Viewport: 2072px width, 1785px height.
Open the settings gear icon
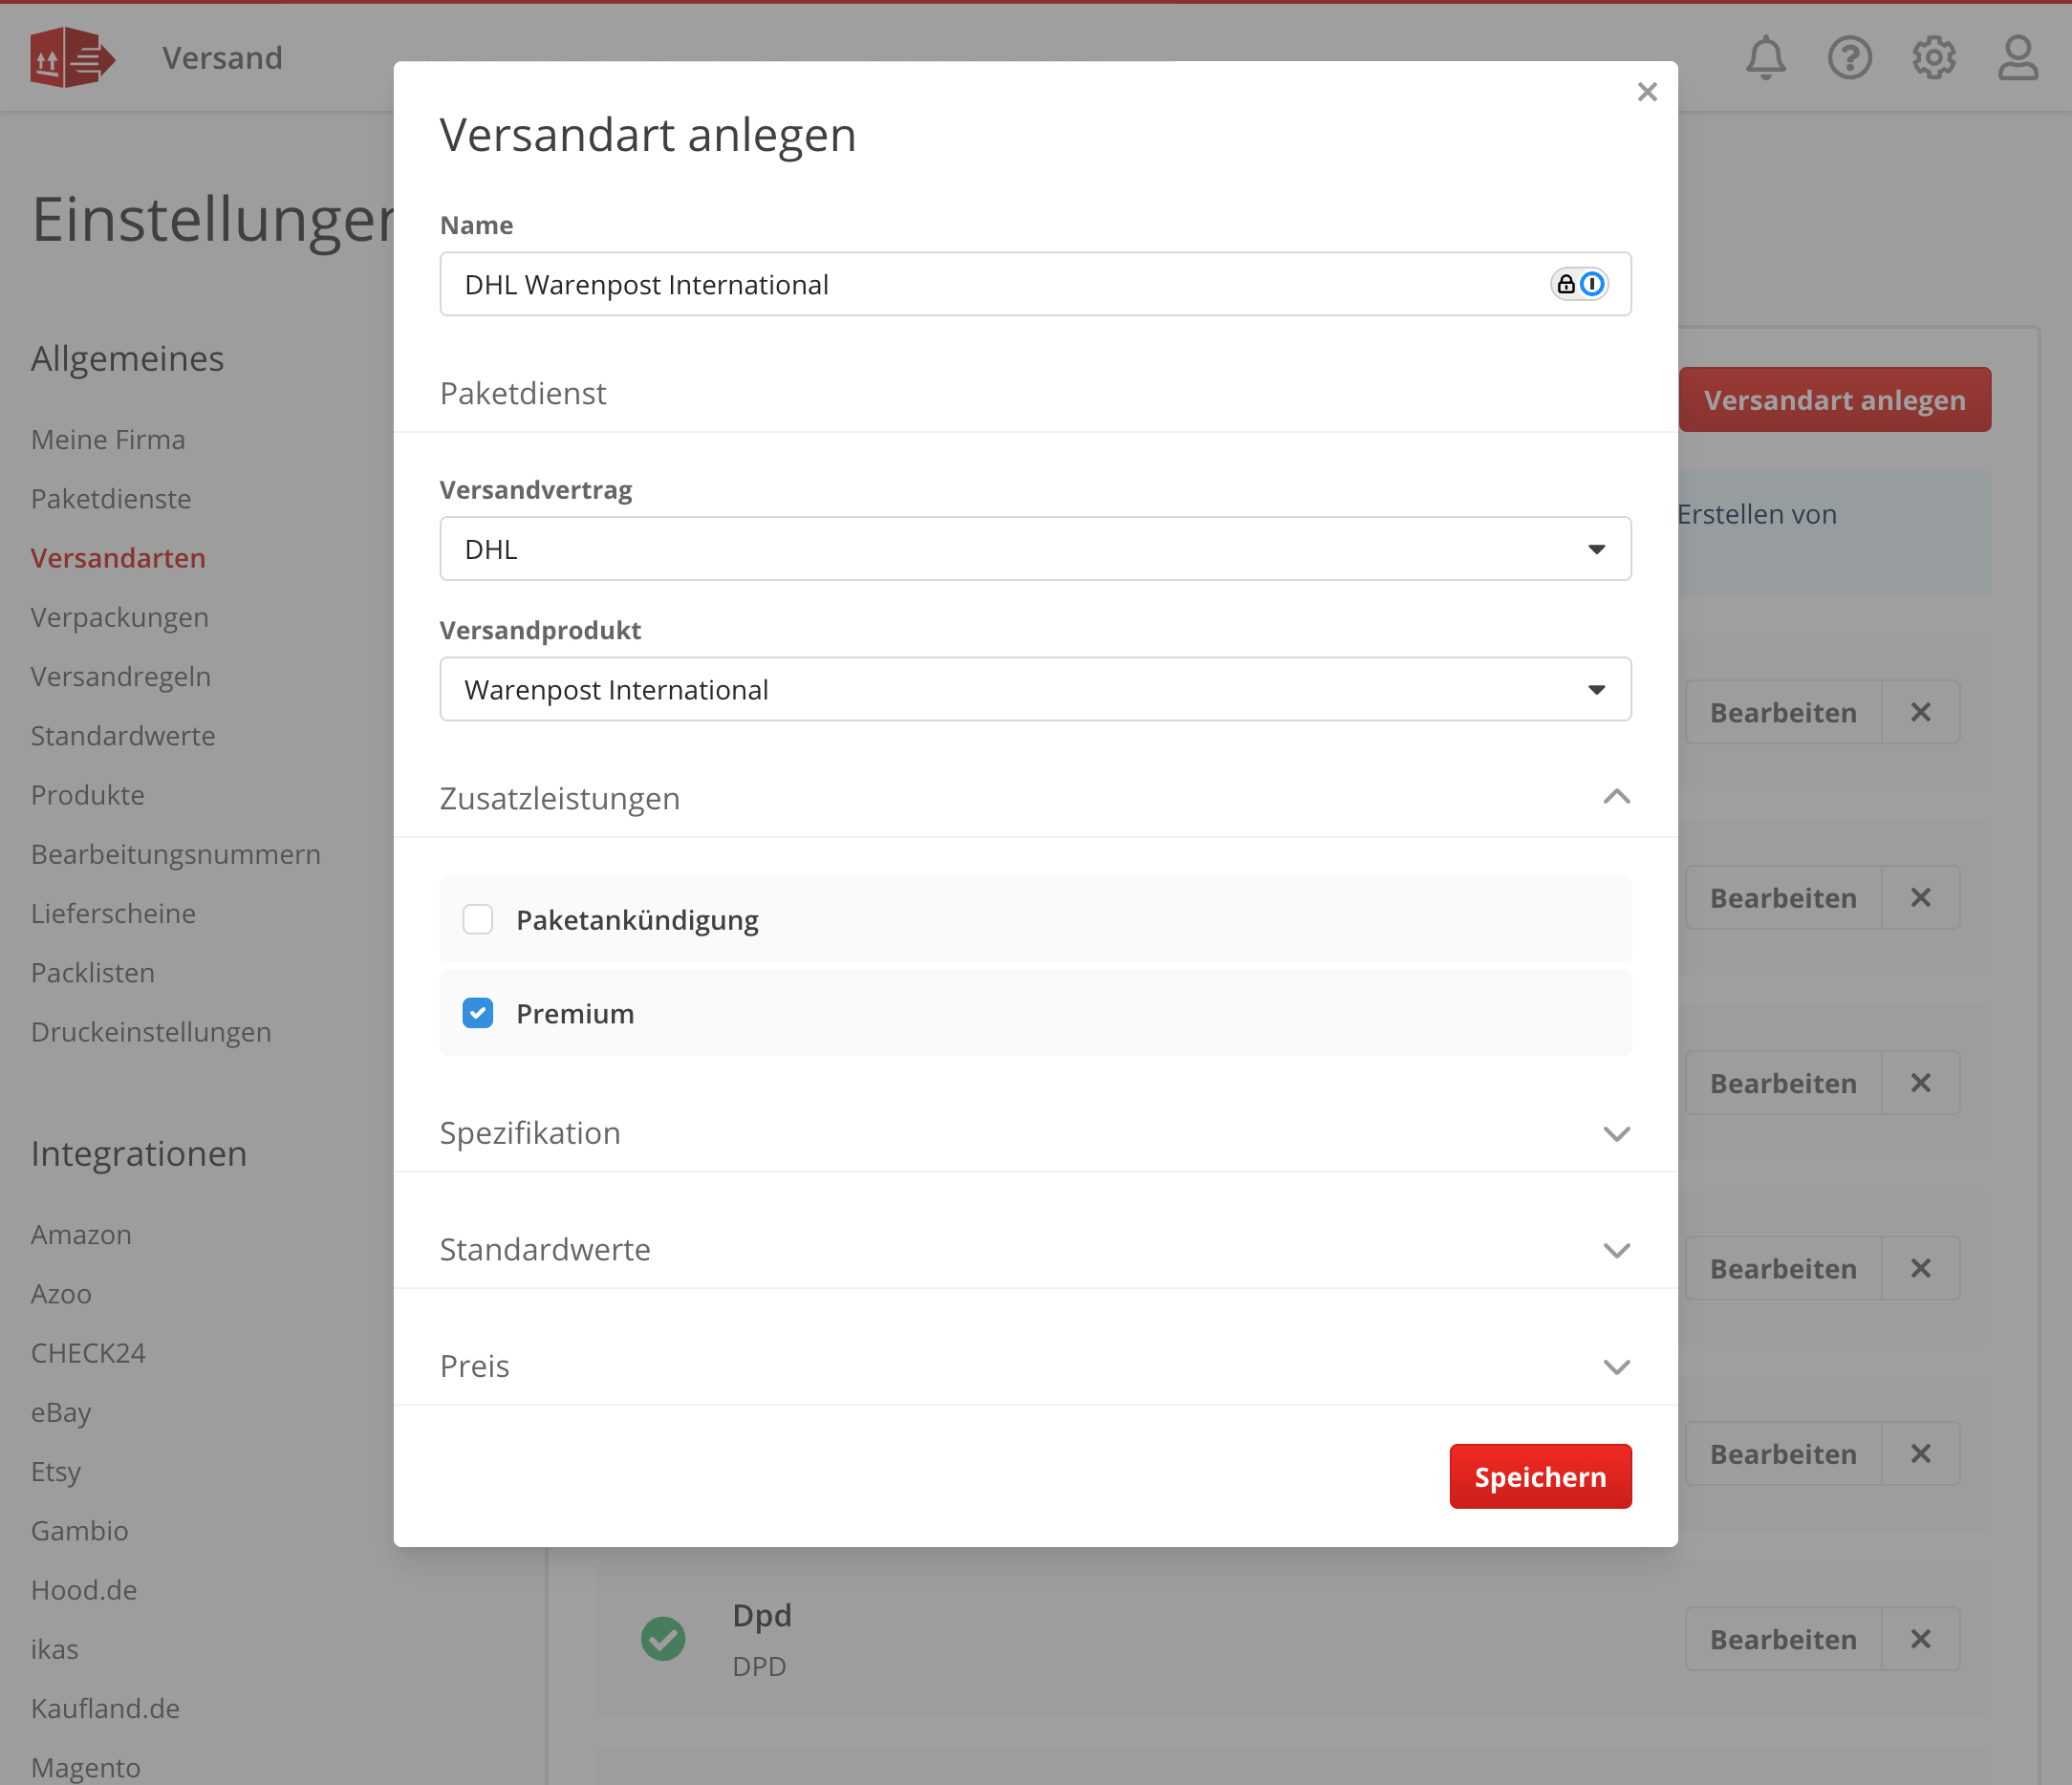(x=1934, y=58)
